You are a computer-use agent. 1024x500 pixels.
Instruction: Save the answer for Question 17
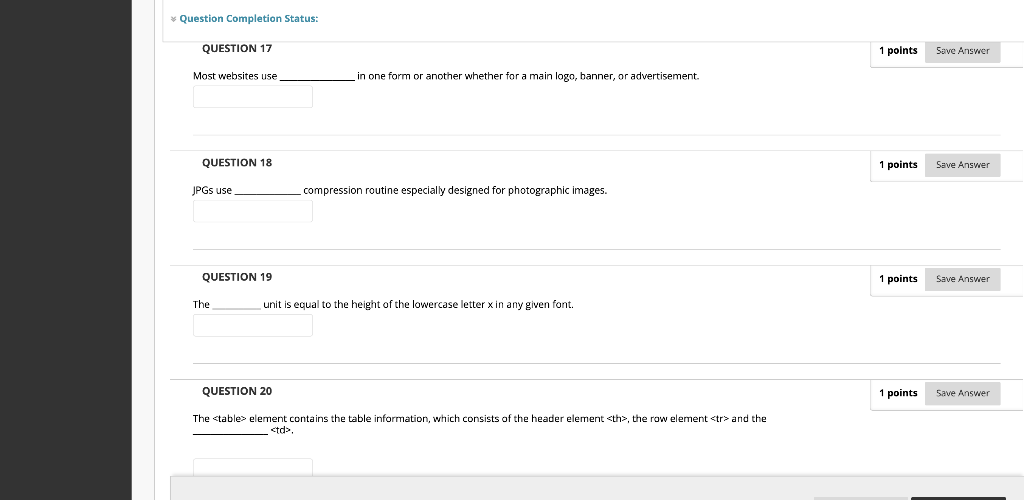pos(962,51)
